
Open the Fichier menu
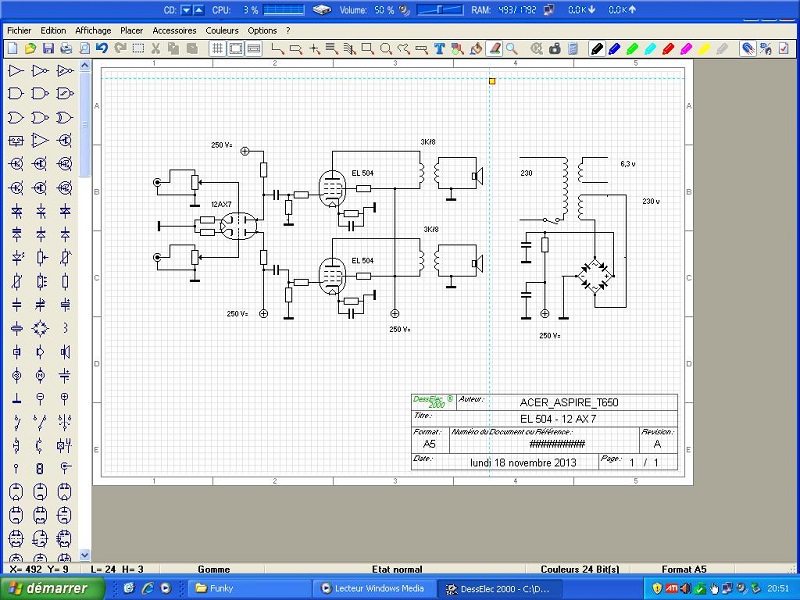pos(19,31)
